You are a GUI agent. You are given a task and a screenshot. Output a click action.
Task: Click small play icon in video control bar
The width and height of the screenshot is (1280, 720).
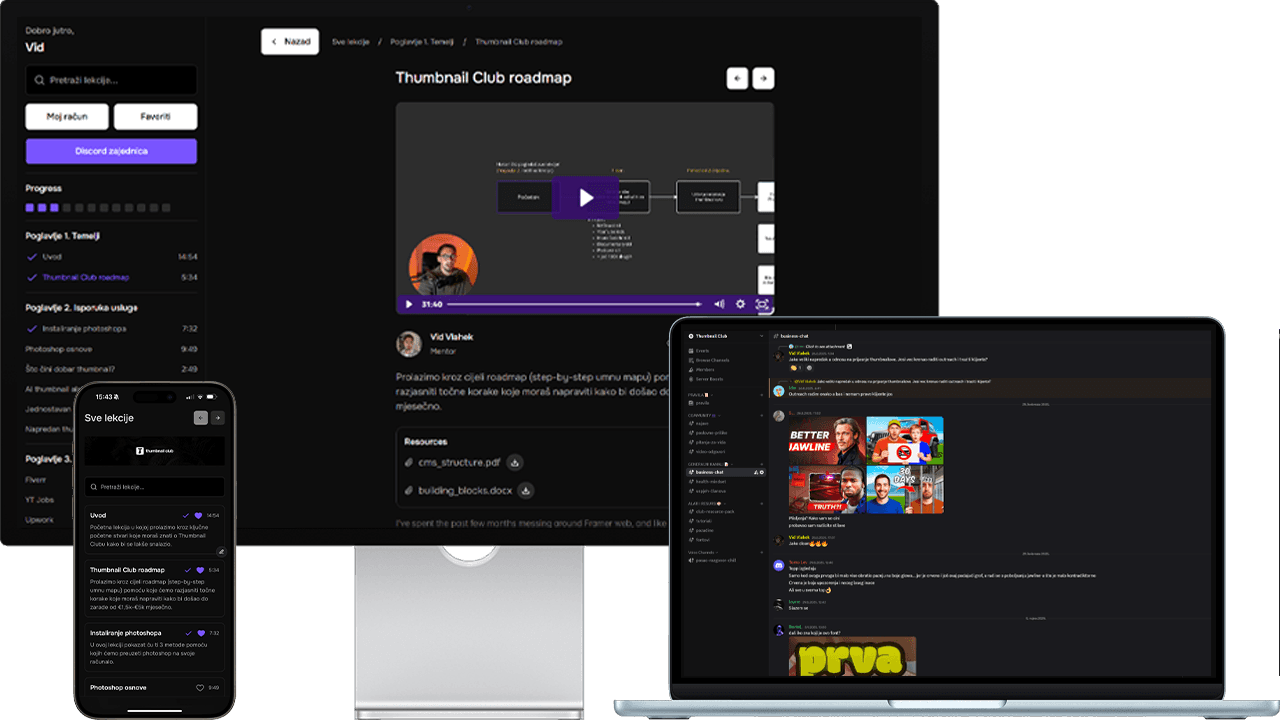tap(408, 304)
